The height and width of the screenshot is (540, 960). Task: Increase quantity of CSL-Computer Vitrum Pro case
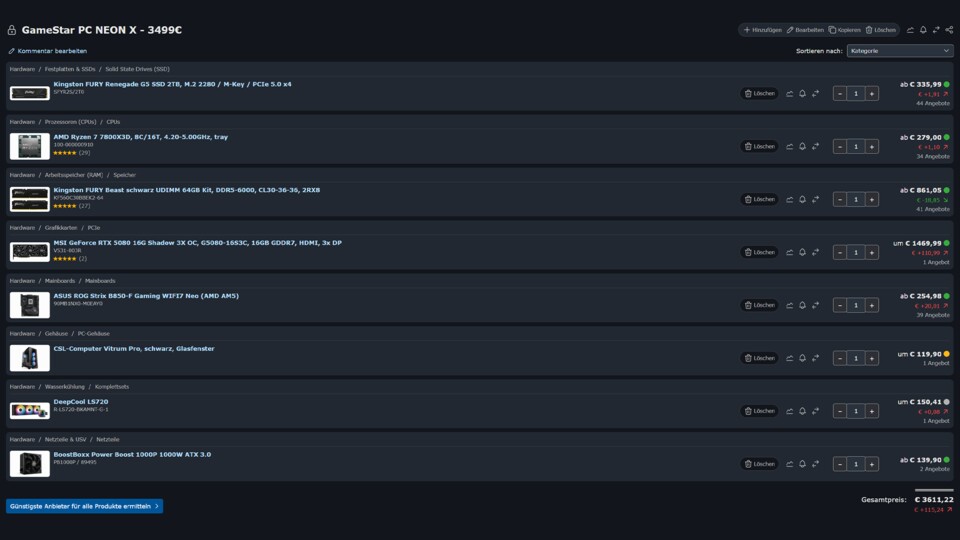pos(872,358)
